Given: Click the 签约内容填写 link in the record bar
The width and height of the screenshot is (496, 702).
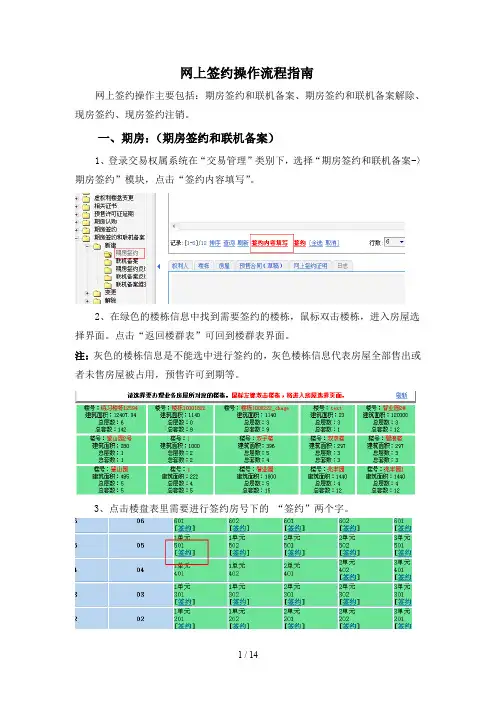Looking at the screenshot, I should coord(269,243).
